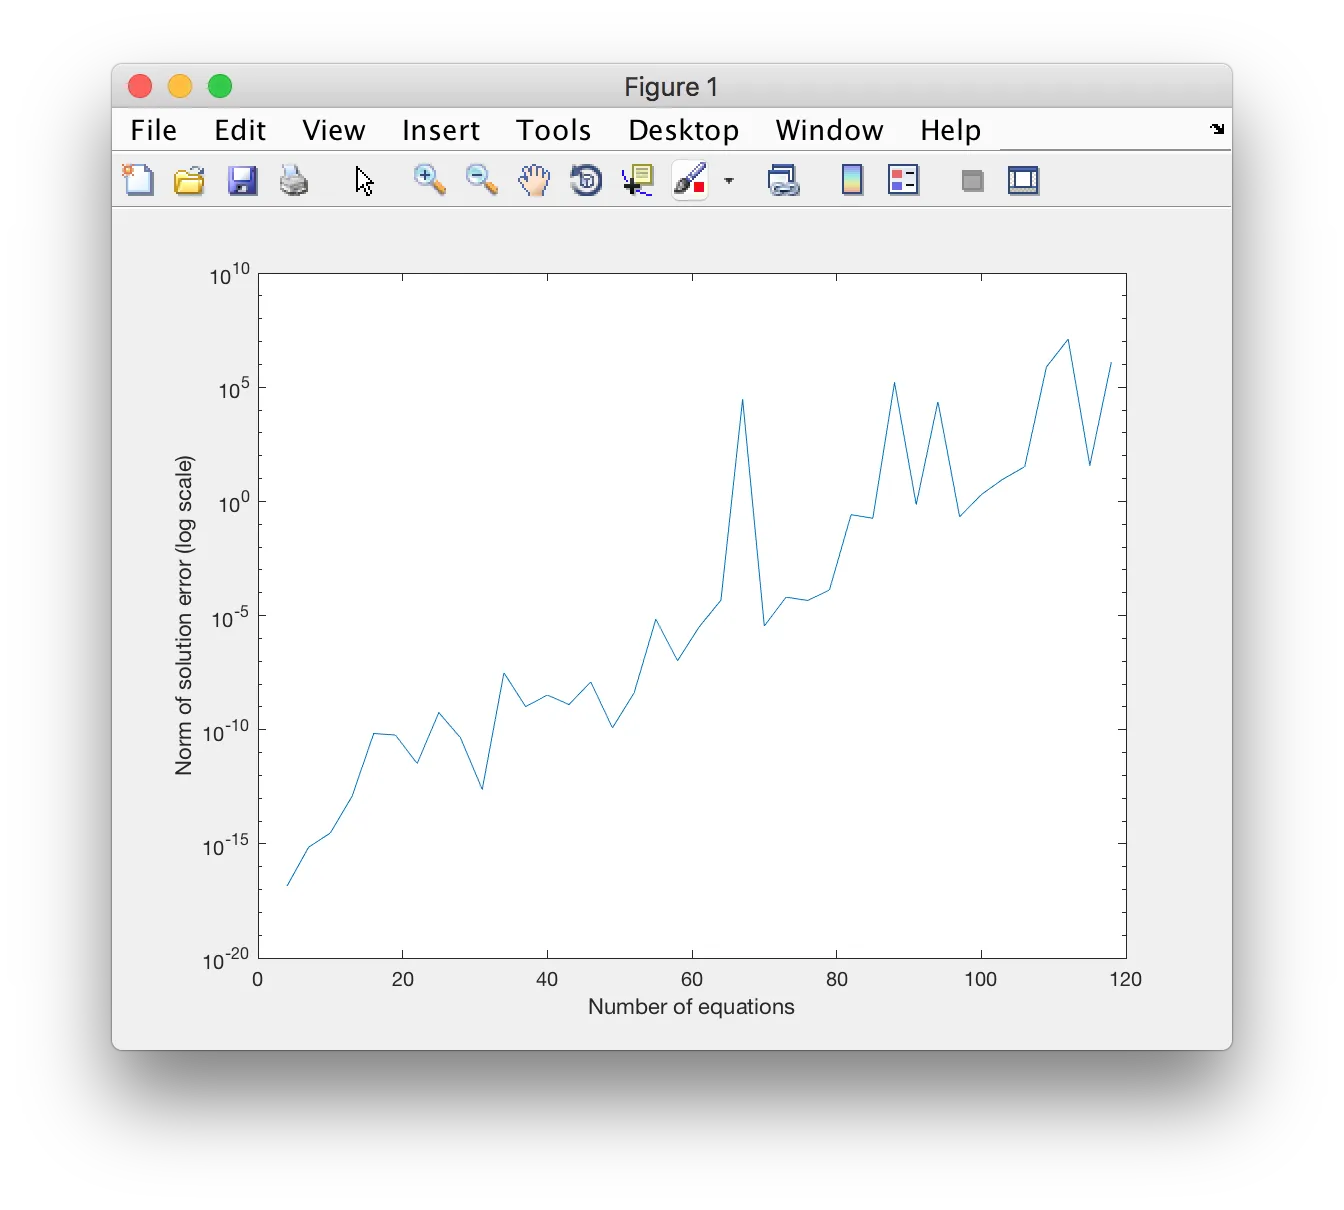Open the View menu

click(x=334, y=130)
